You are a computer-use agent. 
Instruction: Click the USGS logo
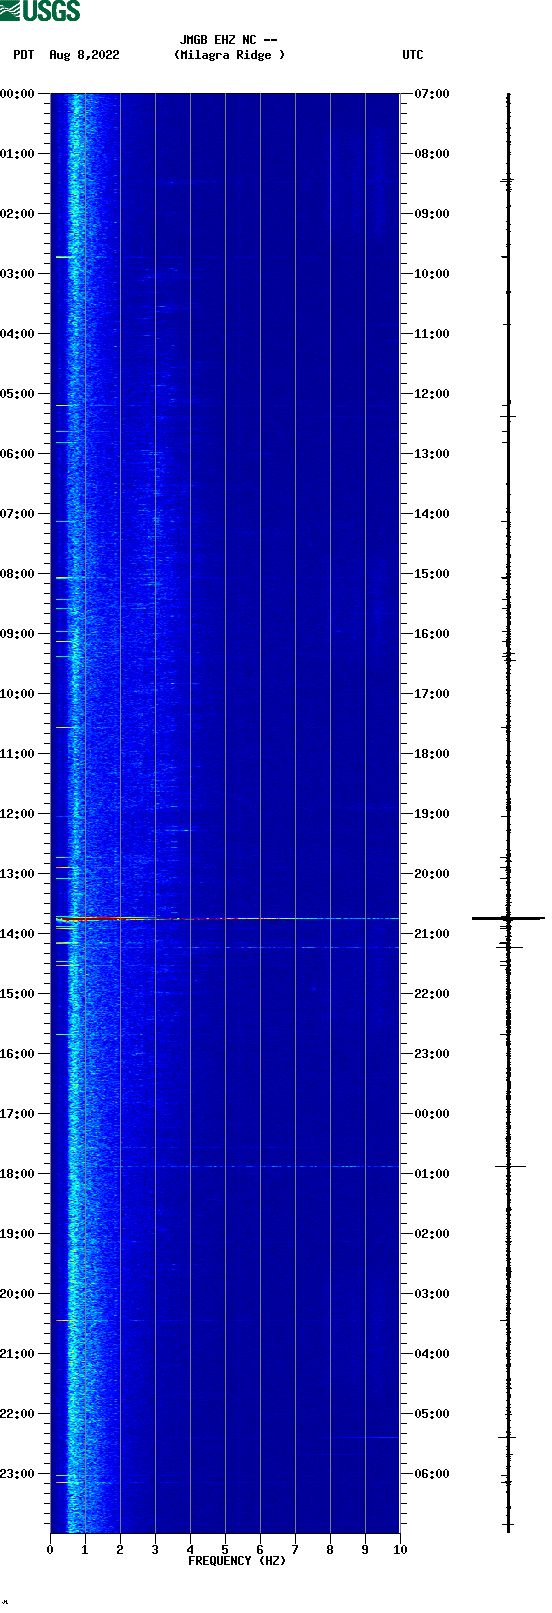click(x=40, y=11)
